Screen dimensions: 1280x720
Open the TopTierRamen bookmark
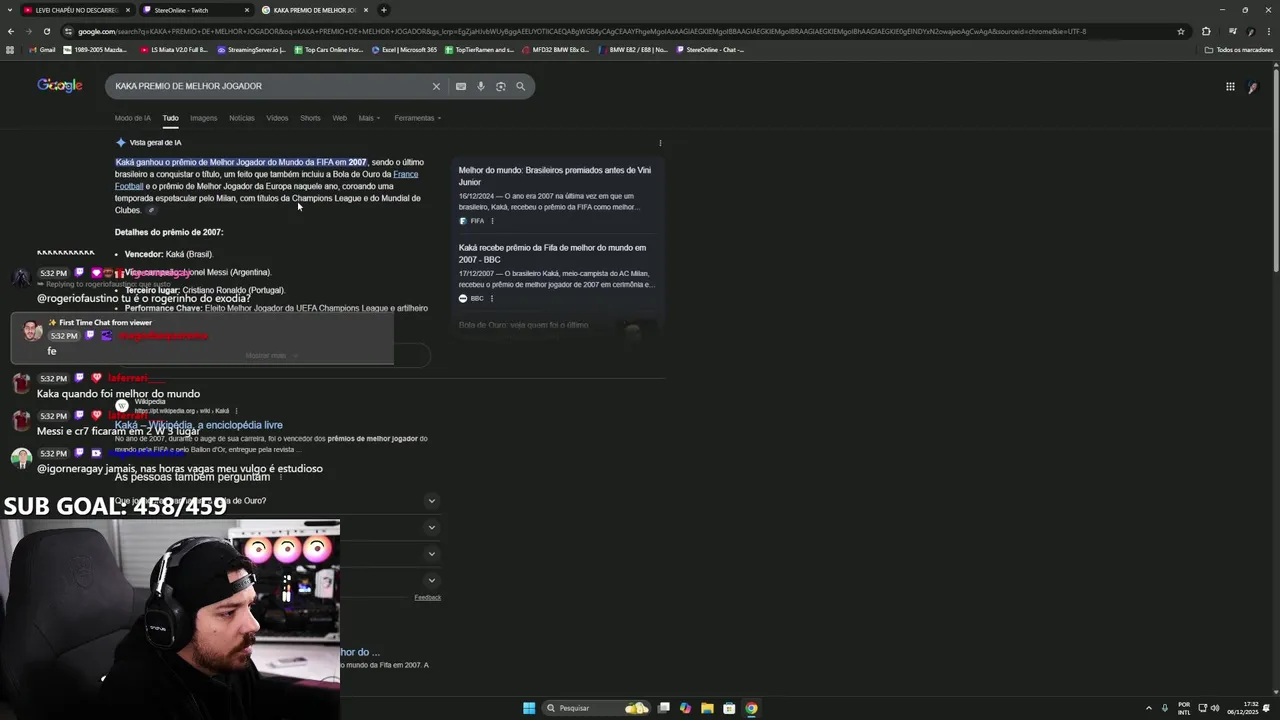coord(479,49)
